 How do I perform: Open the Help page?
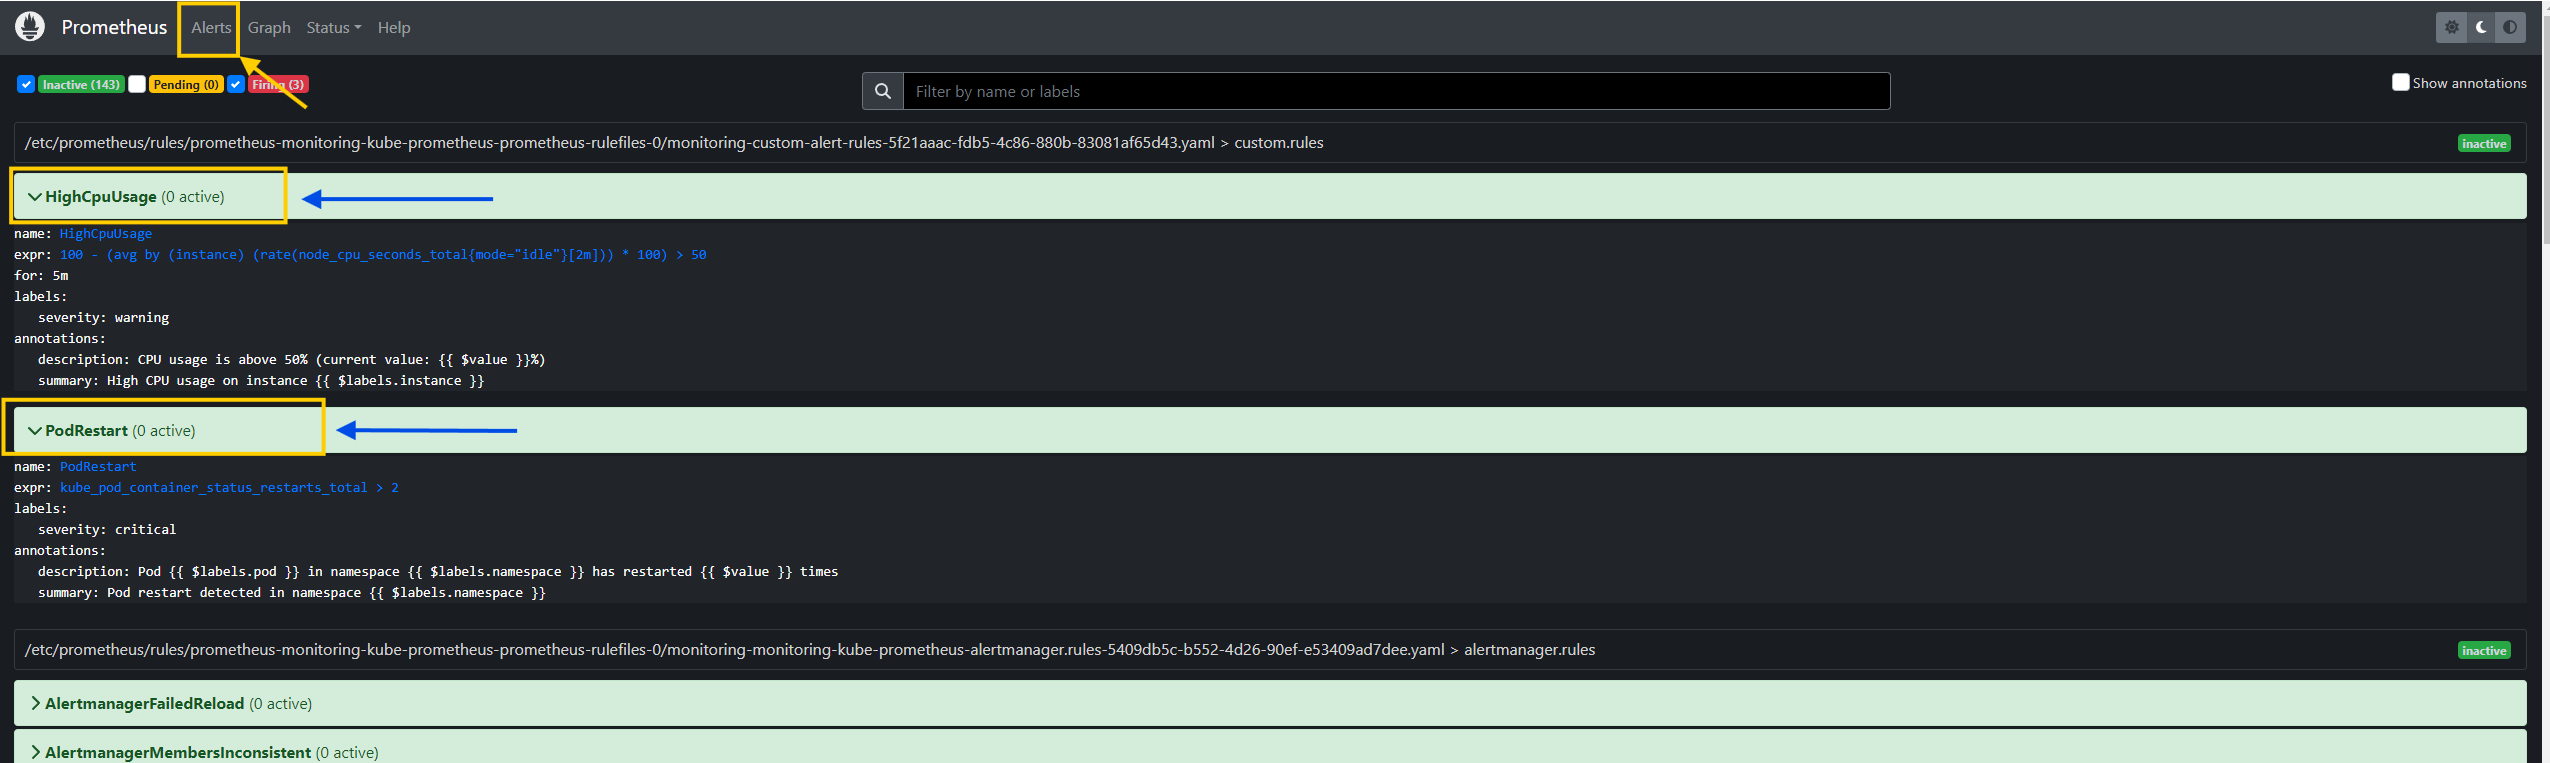click(x=394, y=27)
